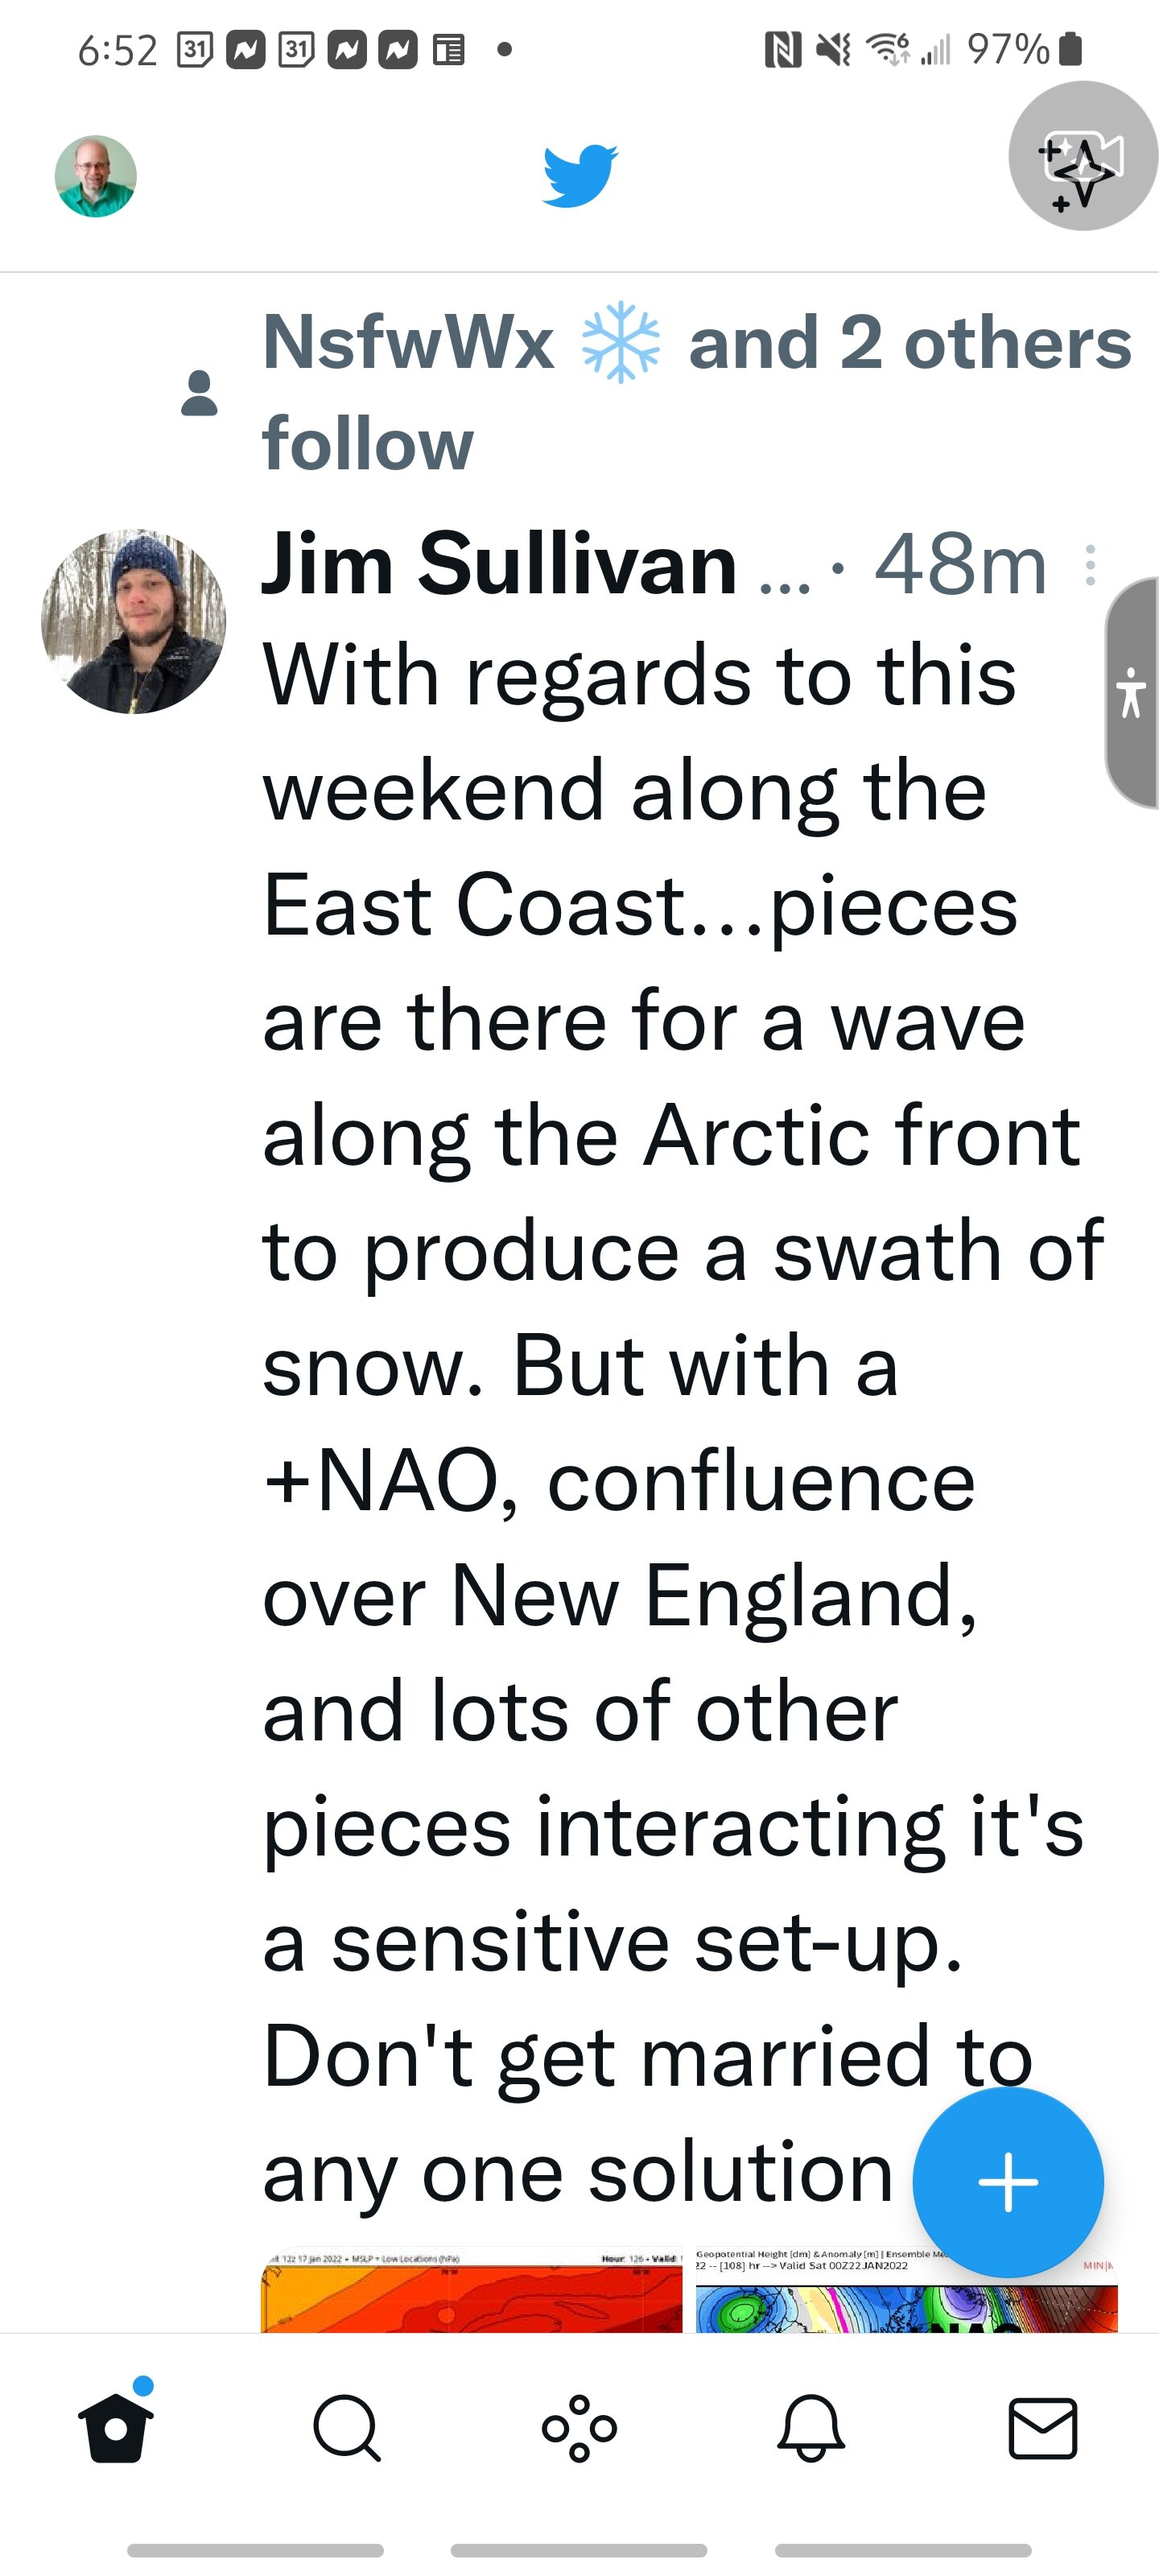Tap 'NsfwWx and 2 others follow' text

[697, 392]
